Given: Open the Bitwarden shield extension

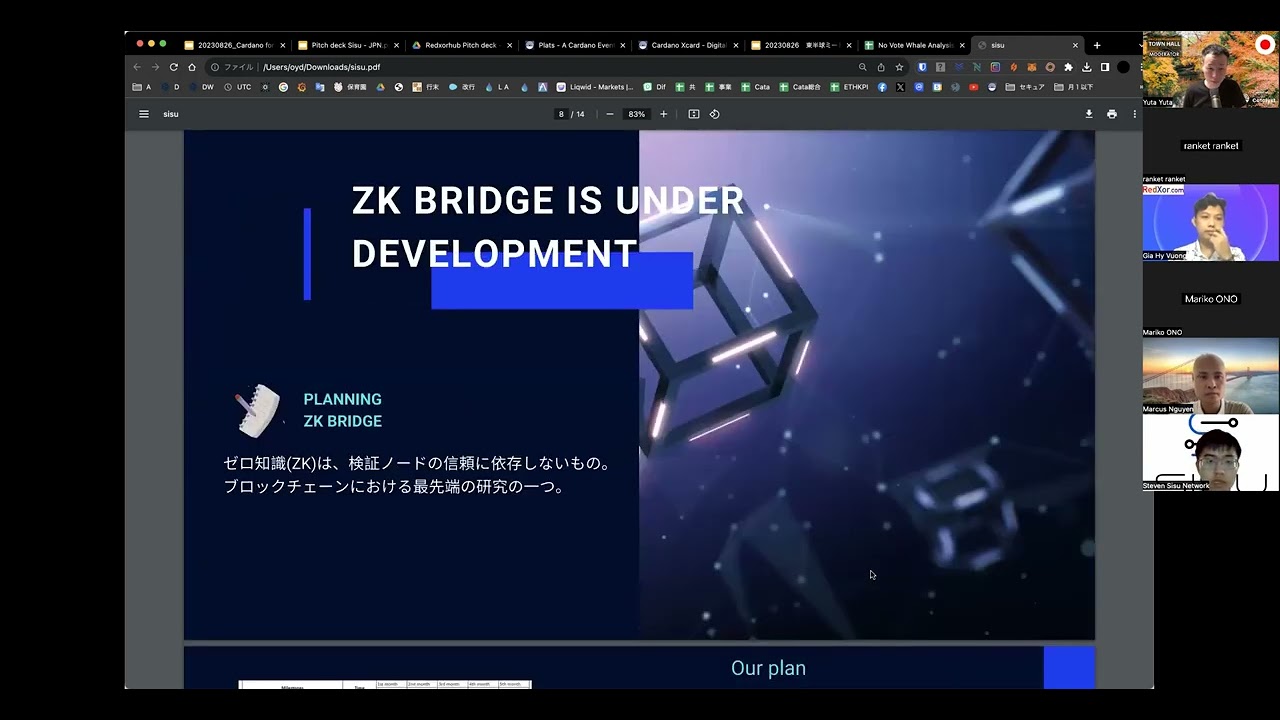Looking at the screenshot, I should pyautogui.click(x=922, y=67).
